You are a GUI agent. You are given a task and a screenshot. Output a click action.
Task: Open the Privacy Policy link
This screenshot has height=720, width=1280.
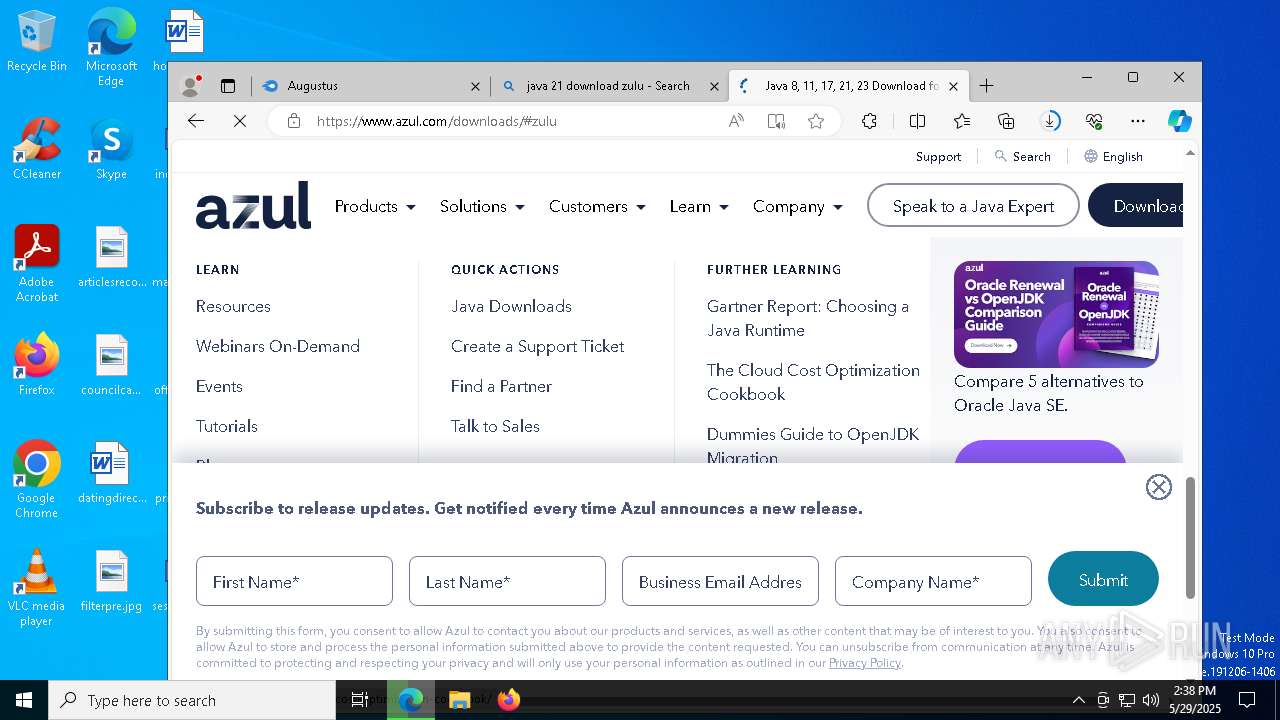pyautogui.click(x=864, y=663)
